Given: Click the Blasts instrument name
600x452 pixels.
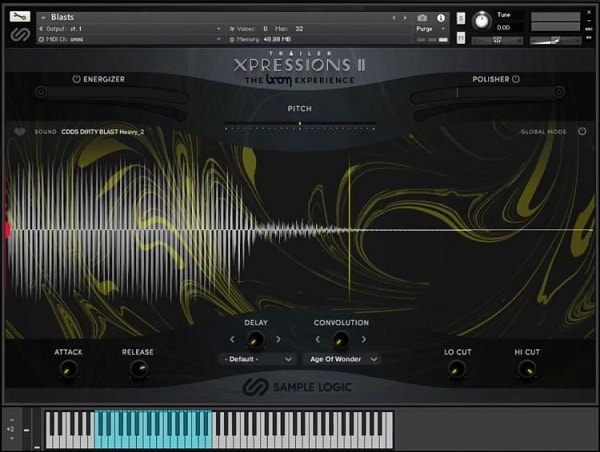Looking at the screenshot, I should 62,17.
